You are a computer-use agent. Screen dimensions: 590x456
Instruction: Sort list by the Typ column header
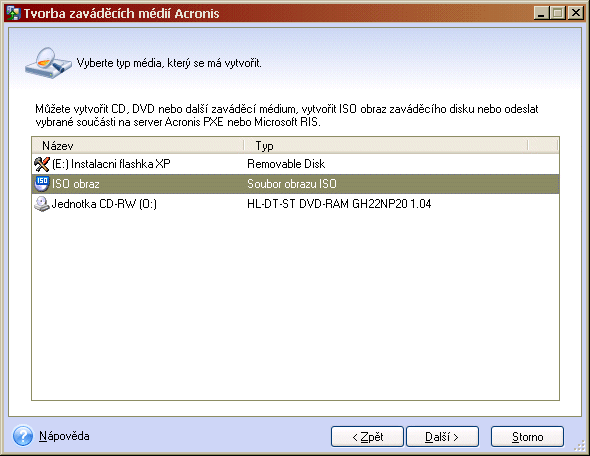click(x=386, y=145)
